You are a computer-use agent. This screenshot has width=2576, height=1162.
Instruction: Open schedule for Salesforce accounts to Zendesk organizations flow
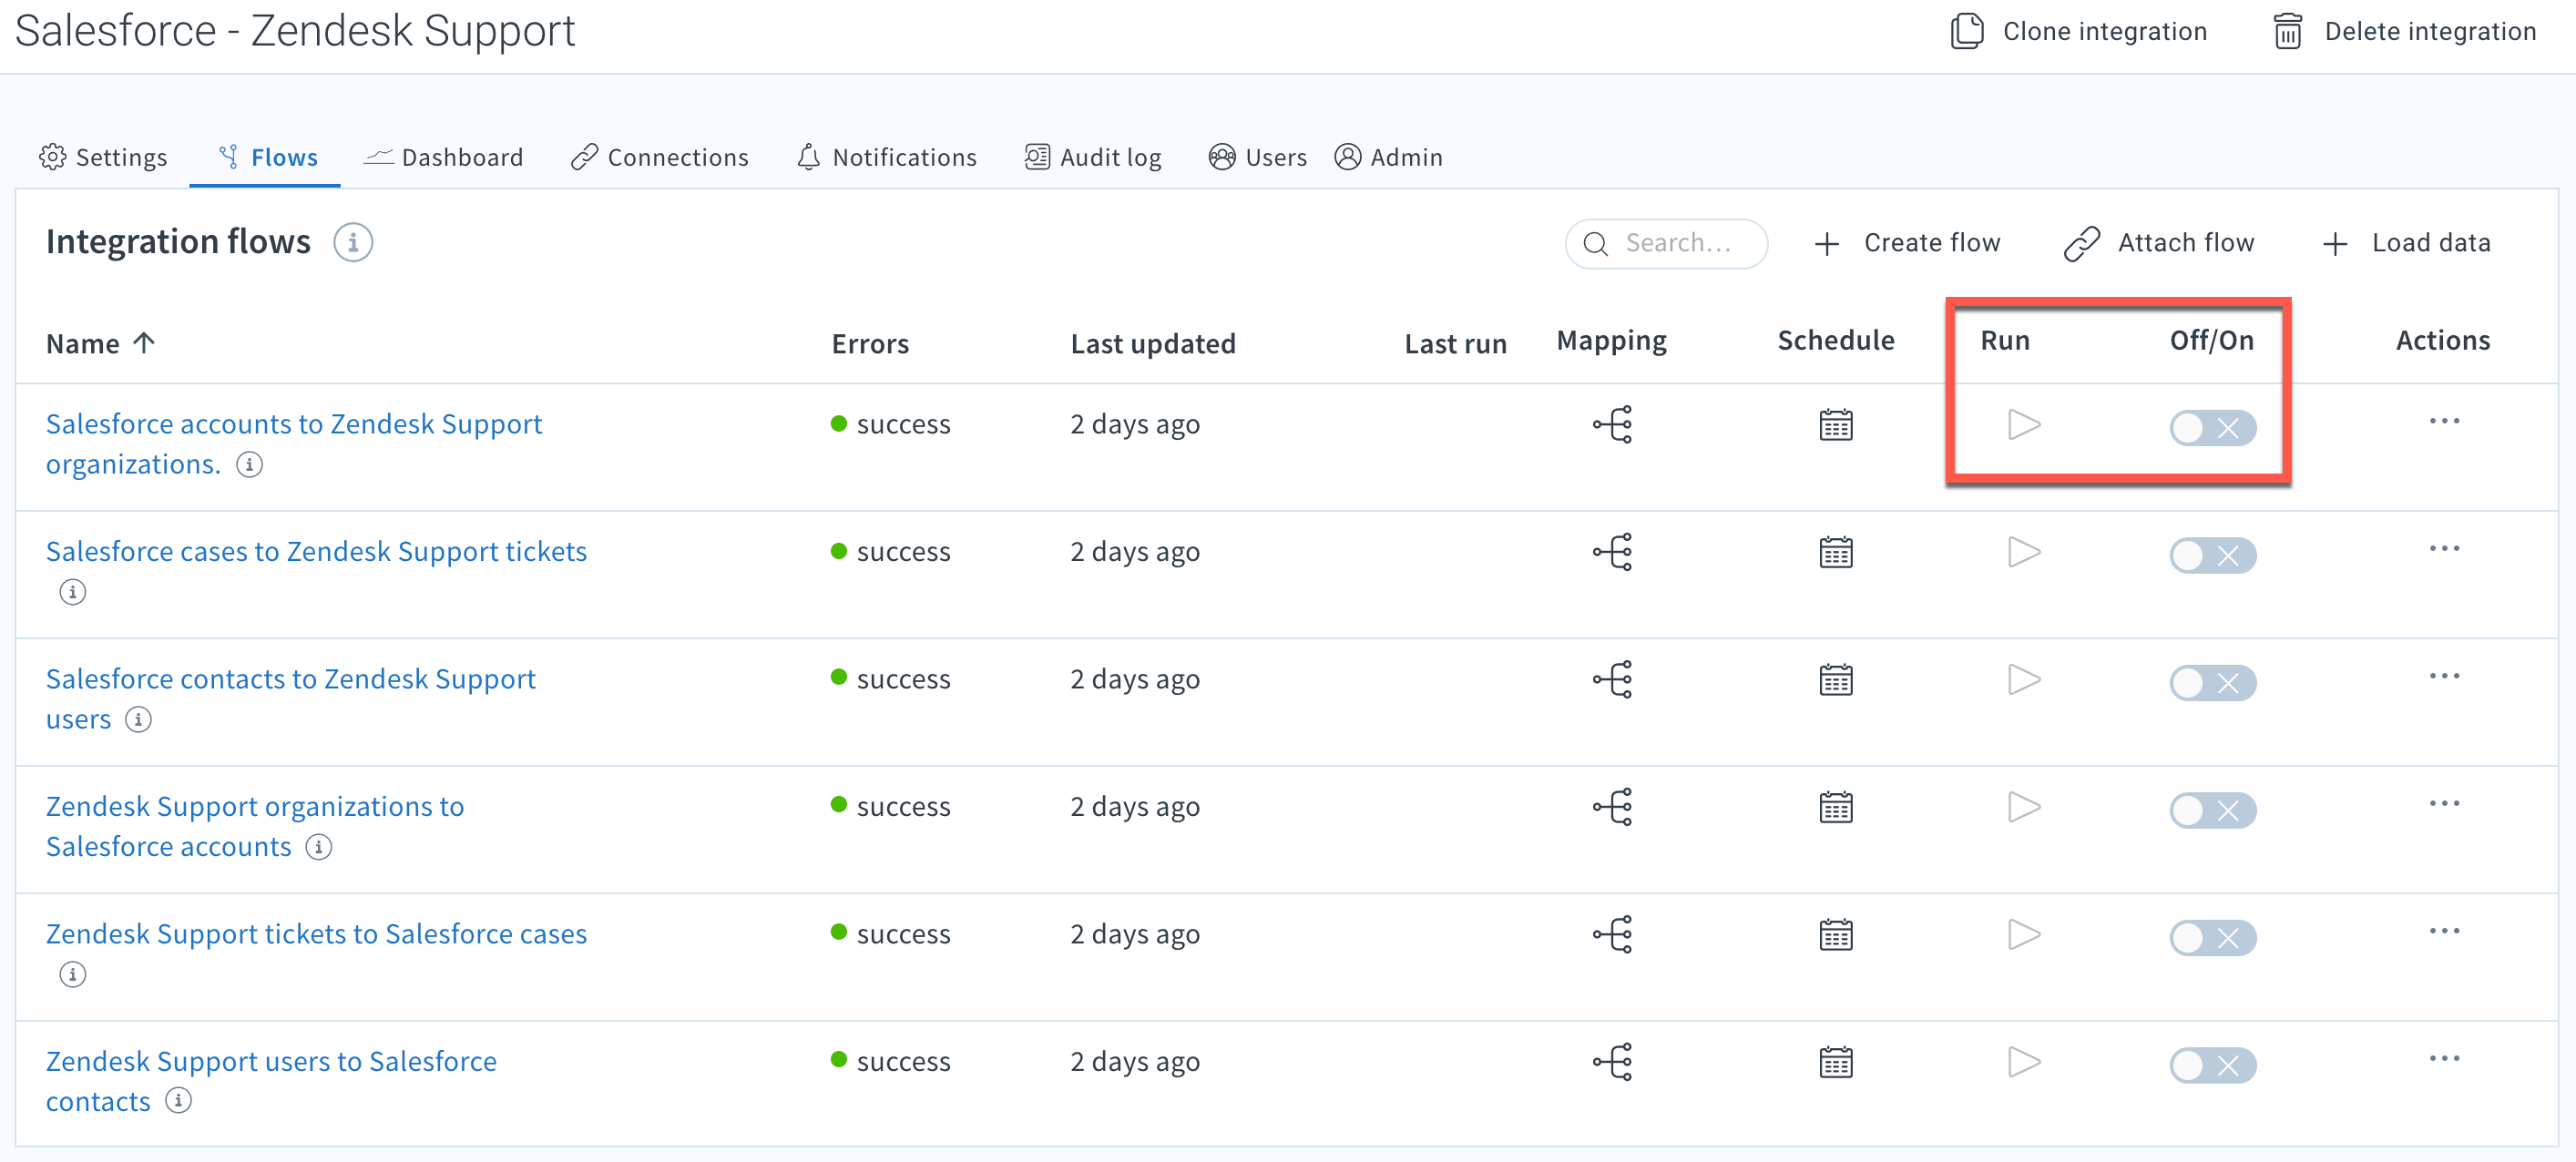tap(1836, 425)
